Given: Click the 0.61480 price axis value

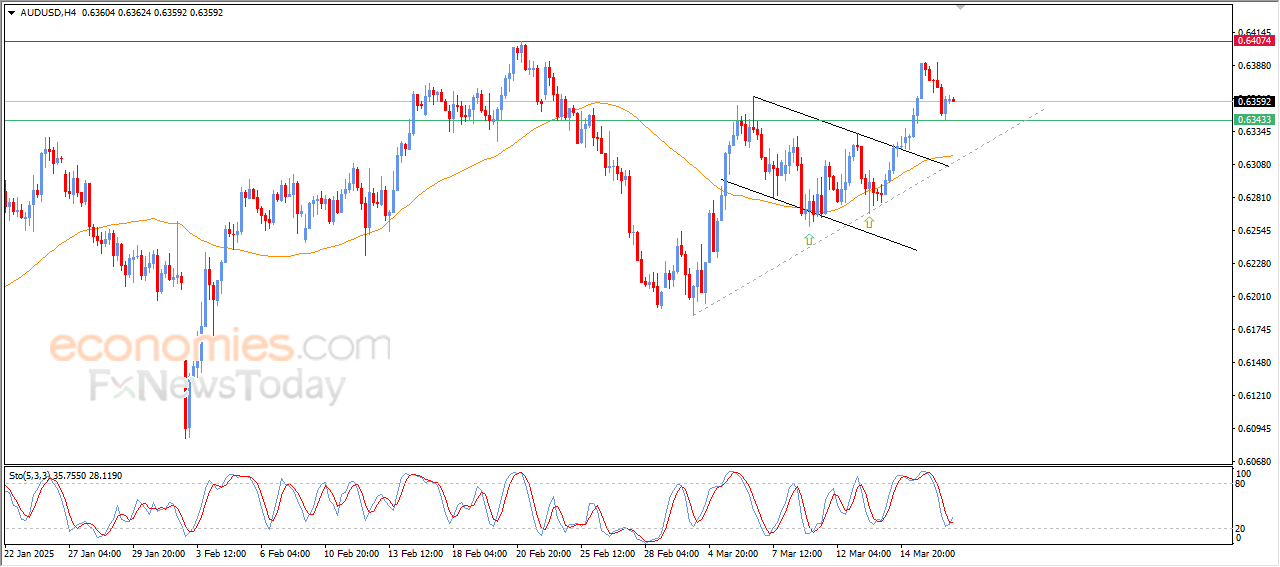Looking at the screenshot, I should 1254,363.
